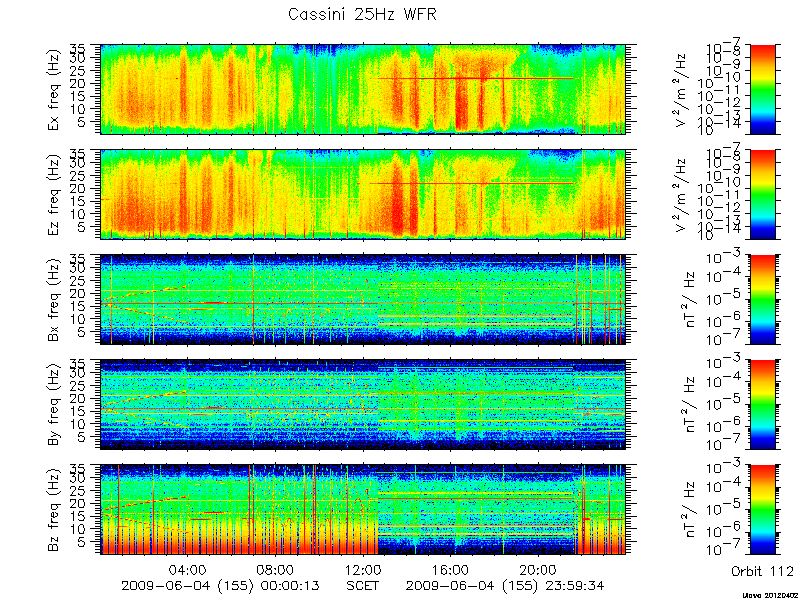Click the start timestamp '2009-06-04 (155) 00:00:13'

coord(220,586)
